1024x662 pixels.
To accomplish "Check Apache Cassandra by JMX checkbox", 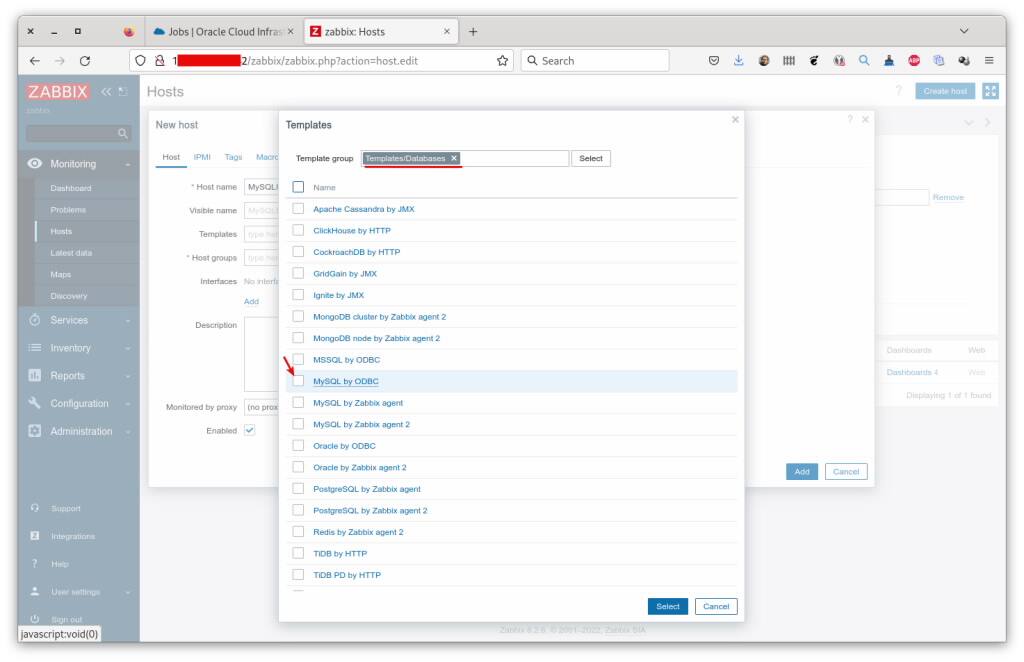I will (x=298, y=209).
